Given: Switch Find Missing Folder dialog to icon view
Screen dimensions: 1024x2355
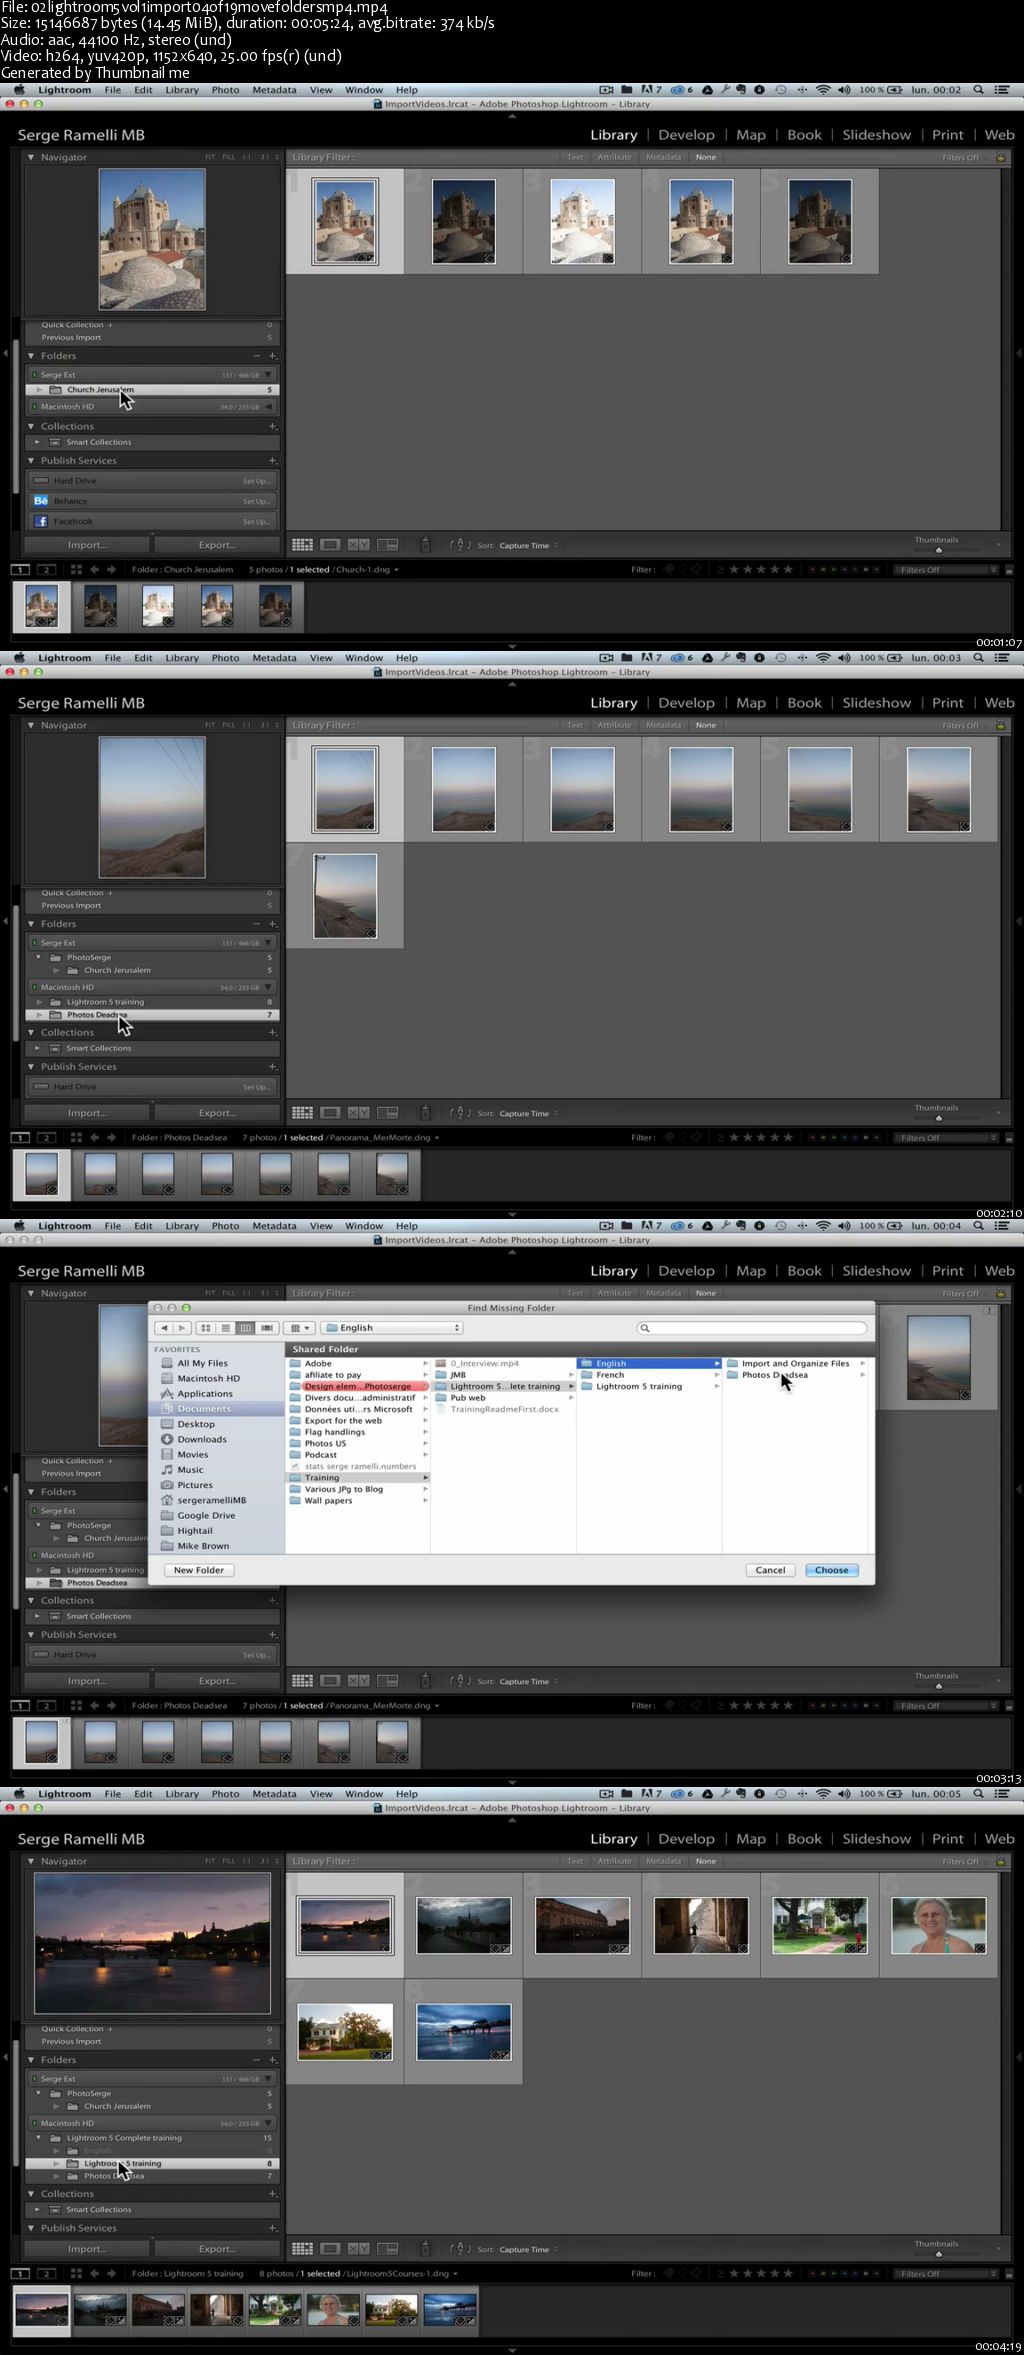Looking at the screenshot, I should coord(206,1328).
